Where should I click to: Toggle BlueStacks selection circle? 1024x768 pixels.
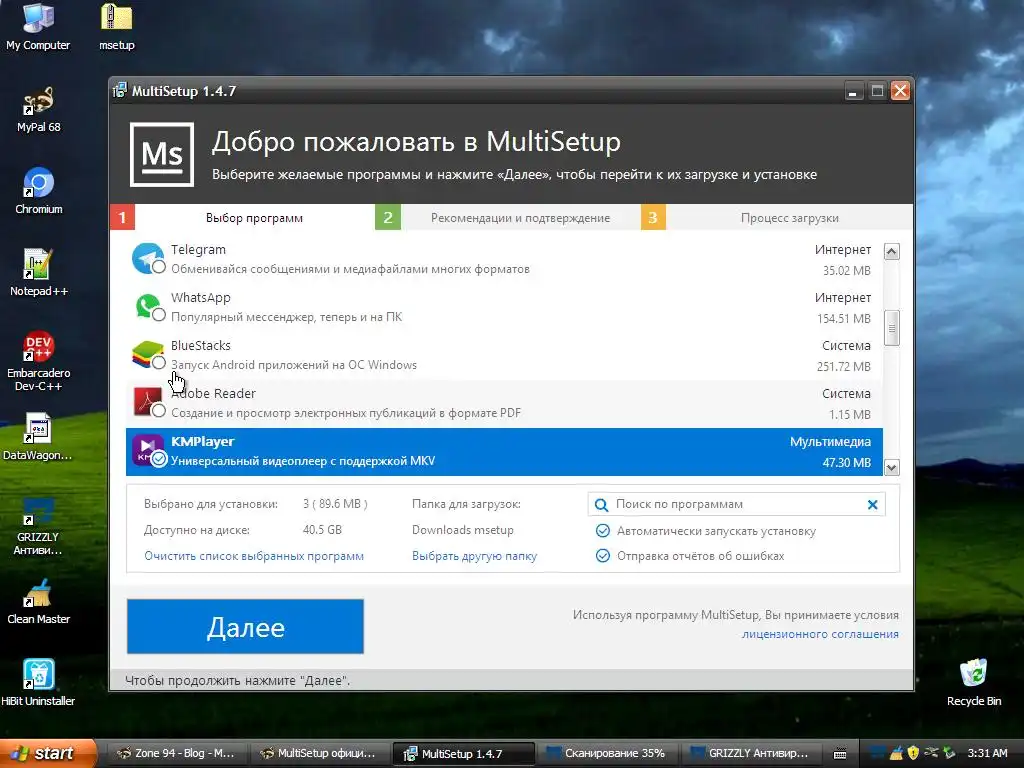[x=159, y=362]
